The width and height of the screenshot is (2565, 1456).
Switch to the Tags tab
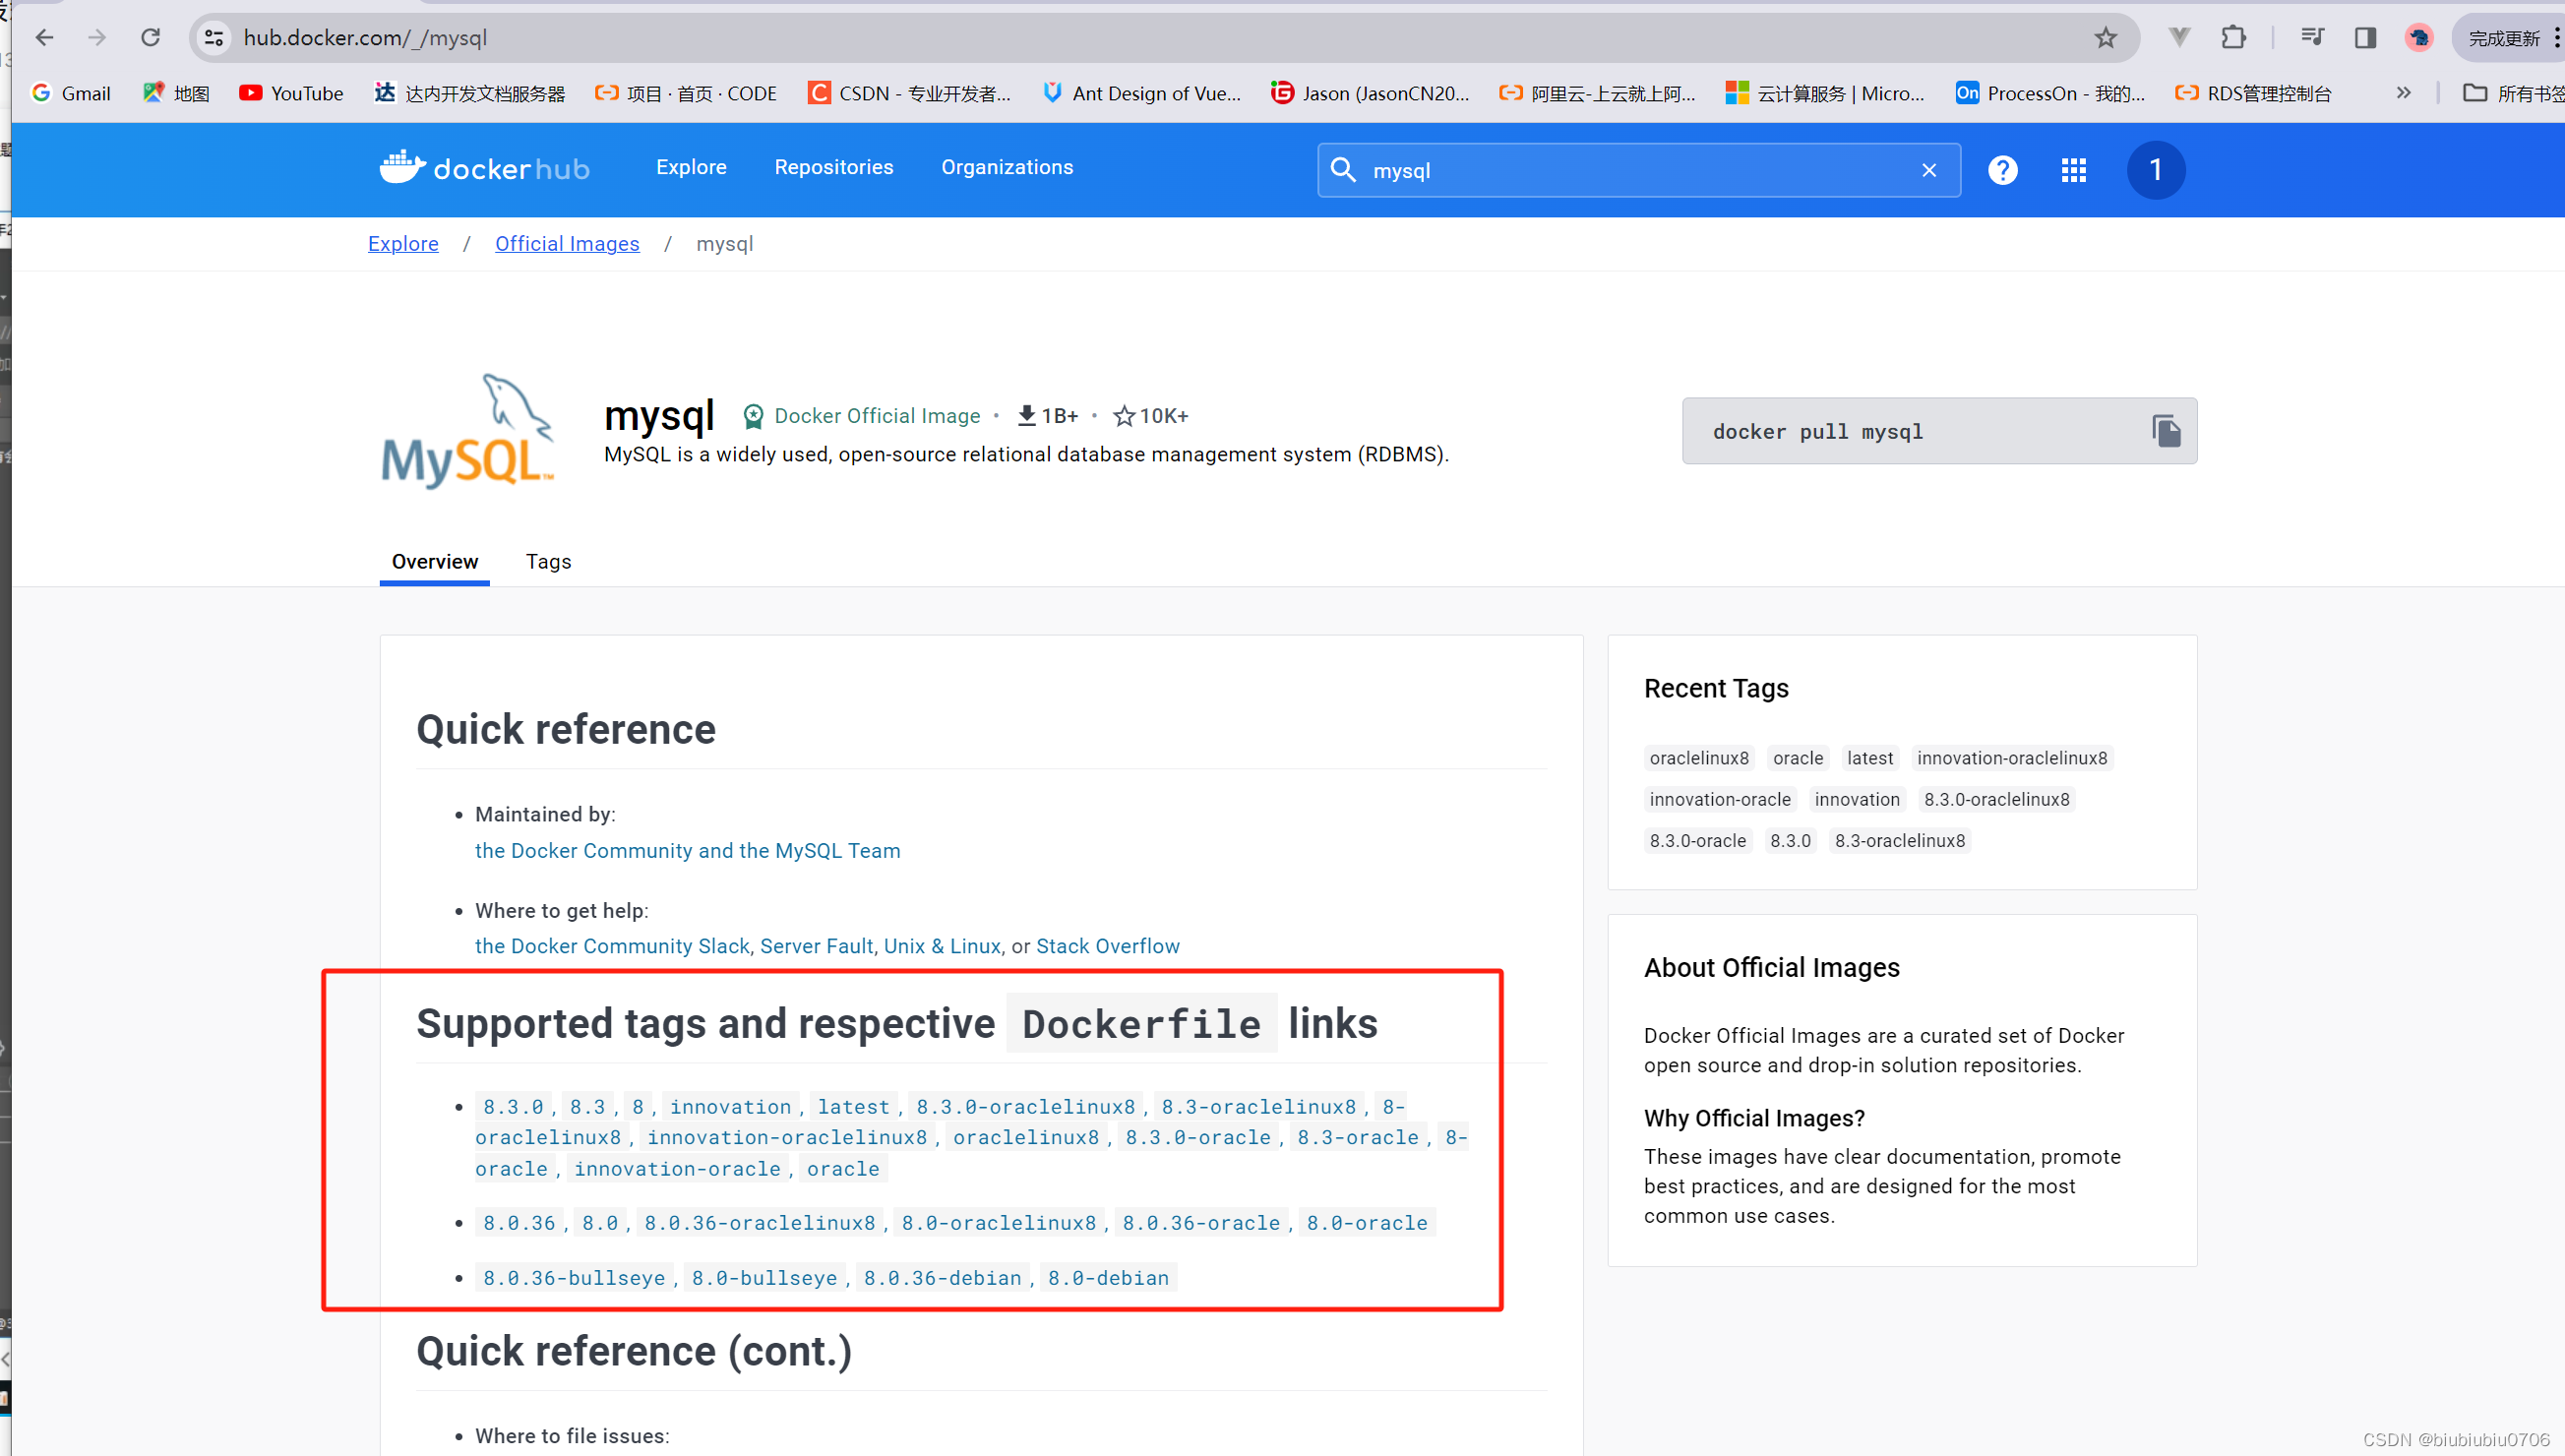pyautogui.click(x=548, y=561)
